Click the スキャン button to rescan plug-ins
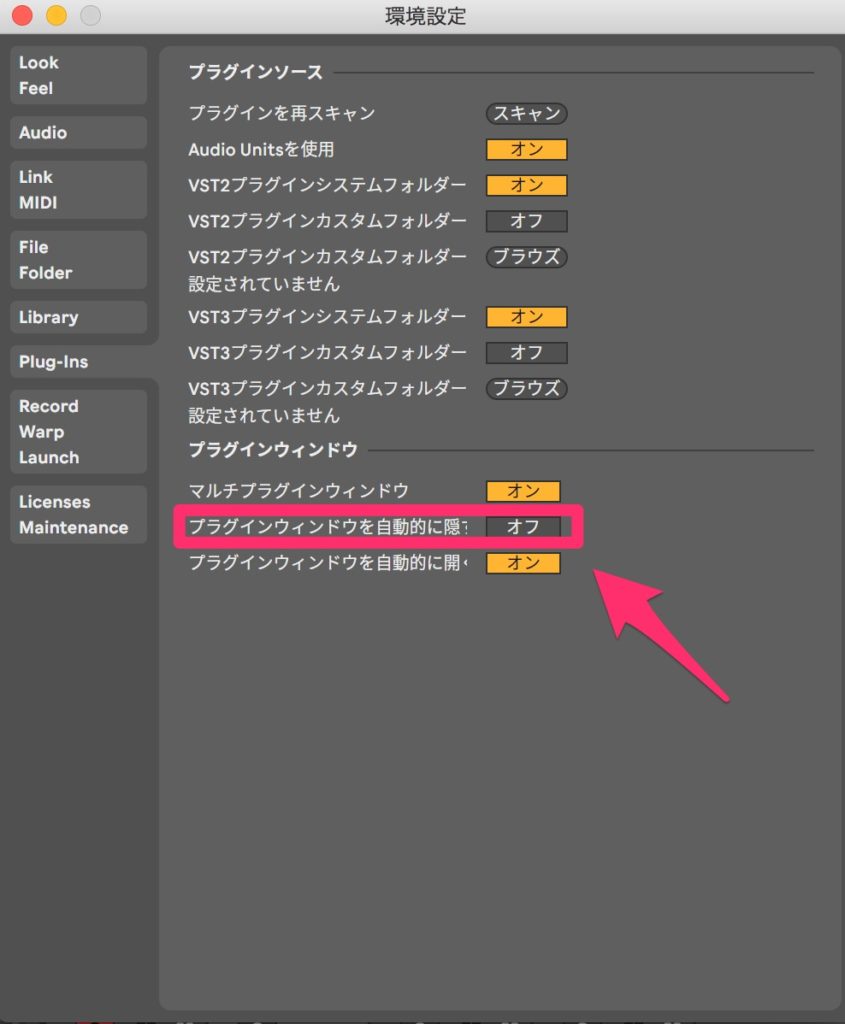This screenshot has height=1024, width=845. [526, 114]
